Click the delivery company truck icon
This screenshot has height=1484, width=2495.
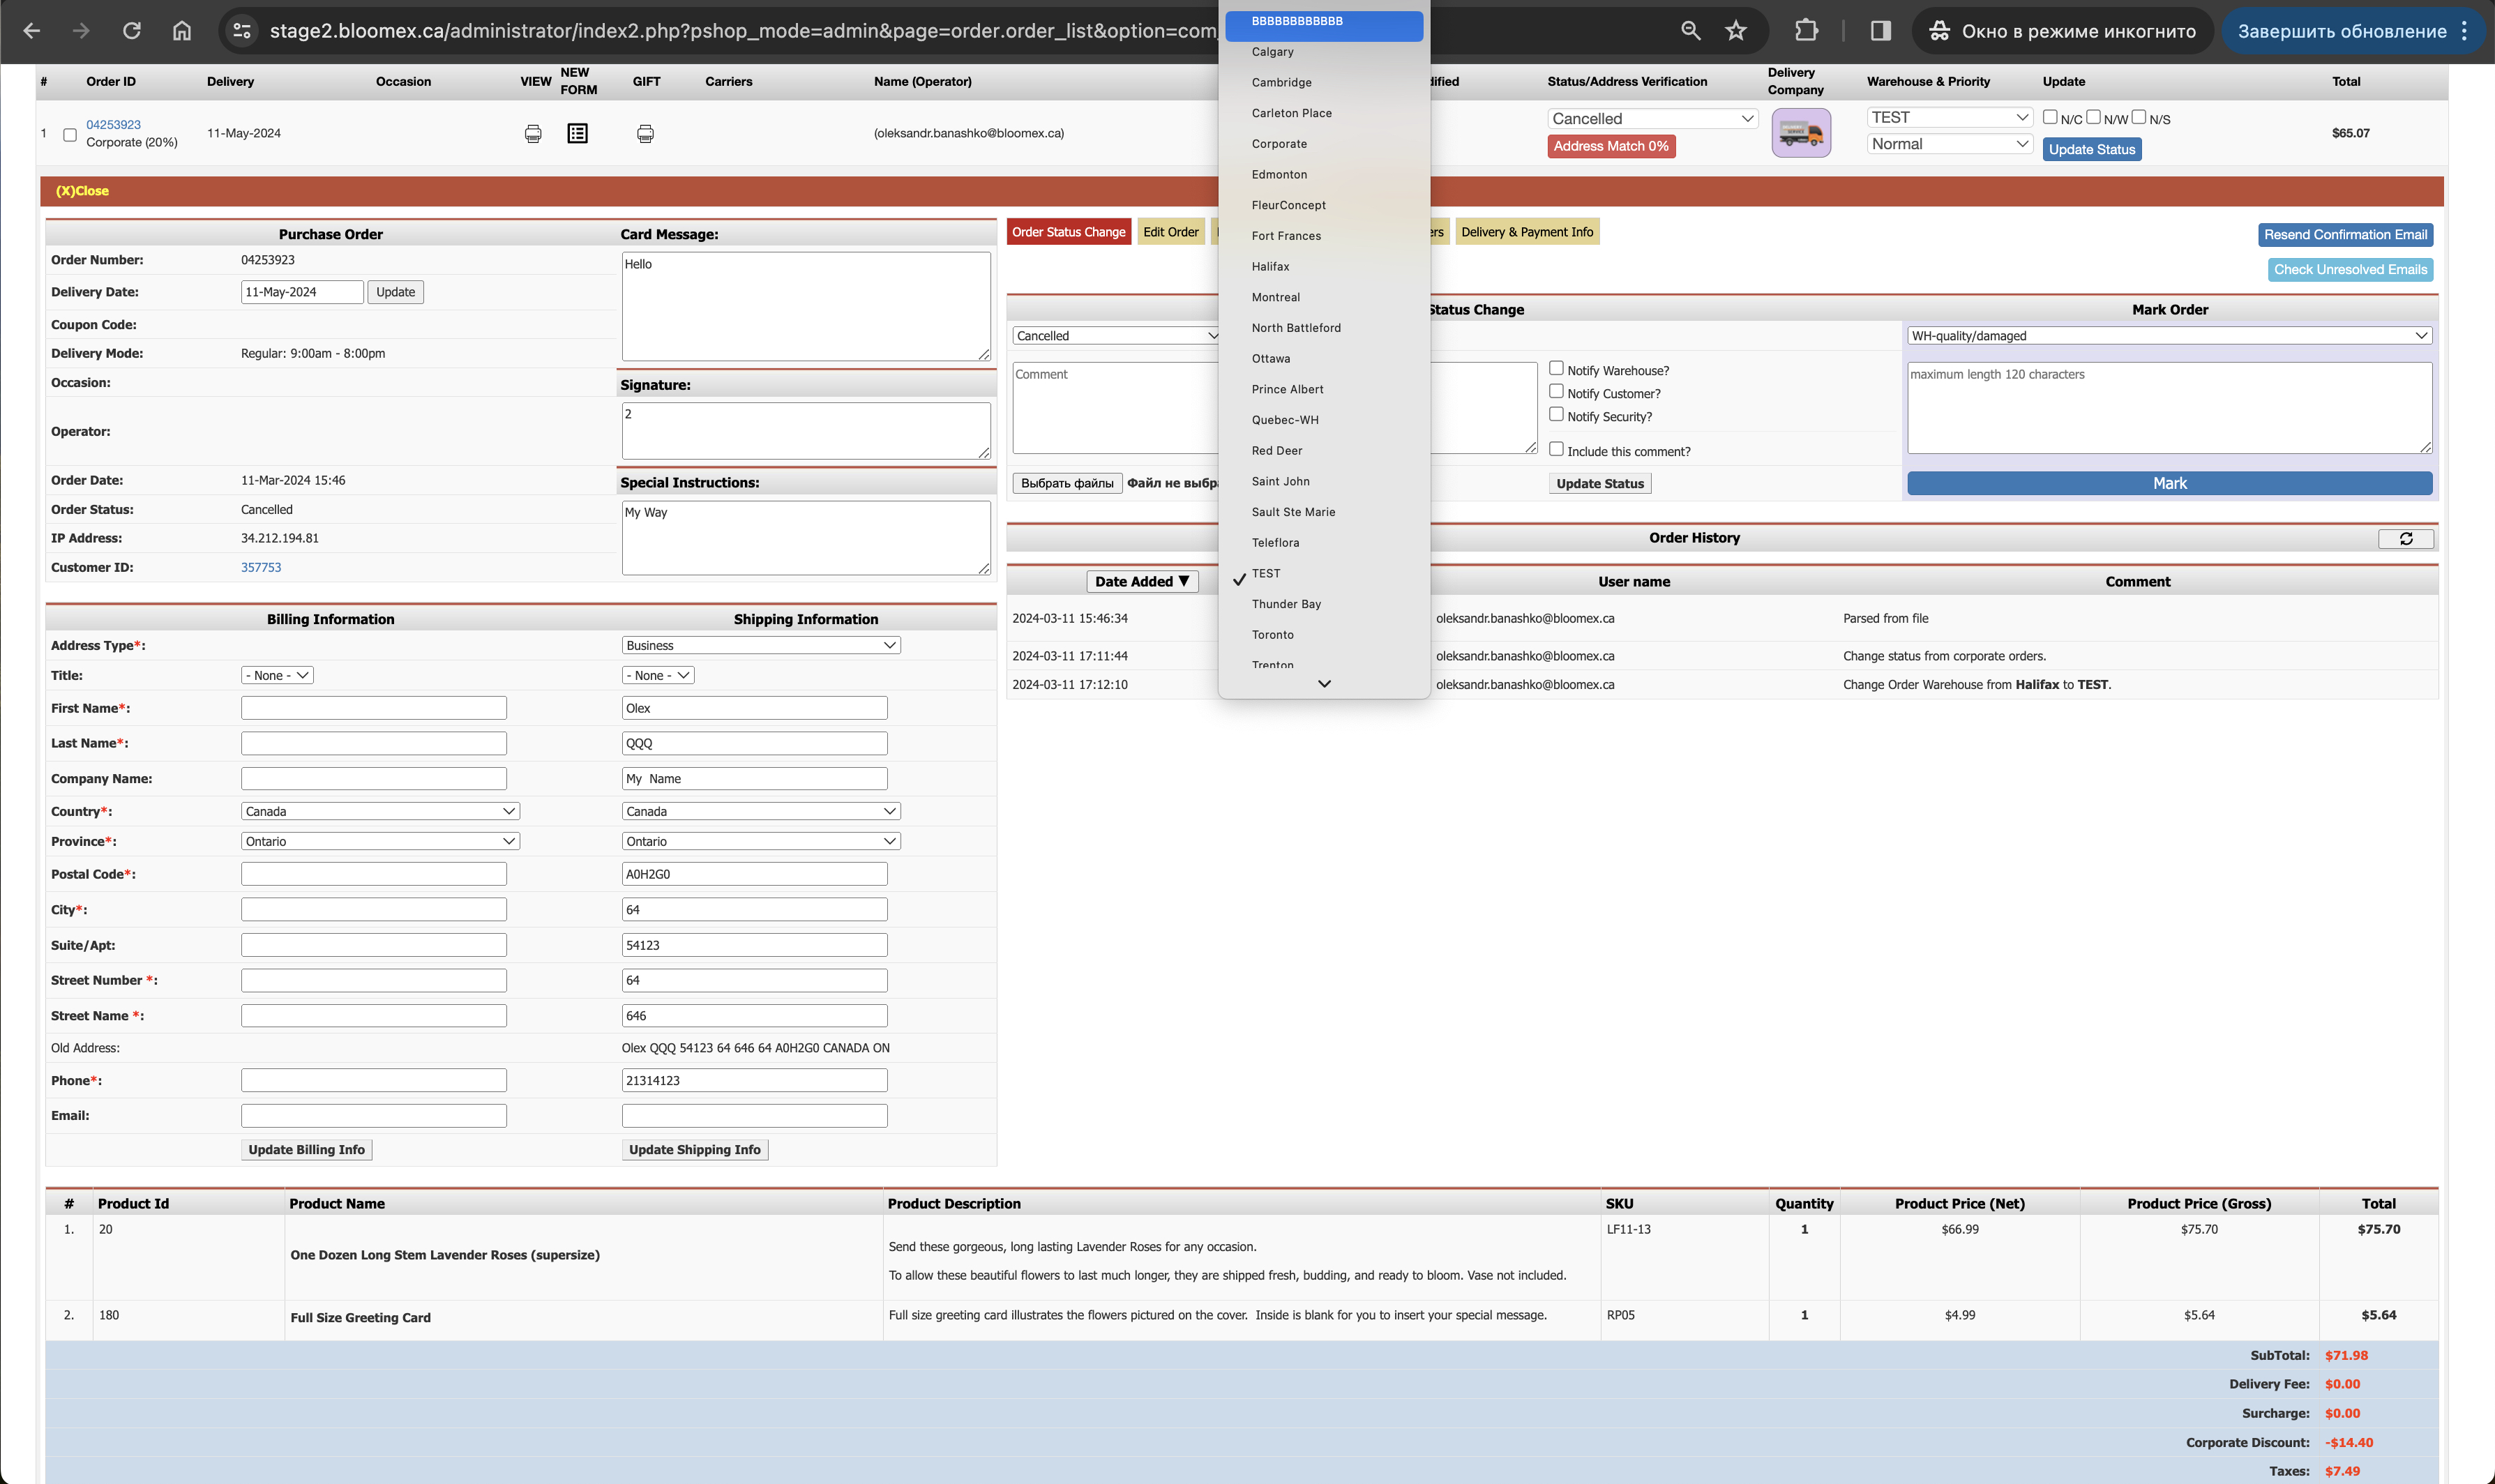[x=1801, y=133]
